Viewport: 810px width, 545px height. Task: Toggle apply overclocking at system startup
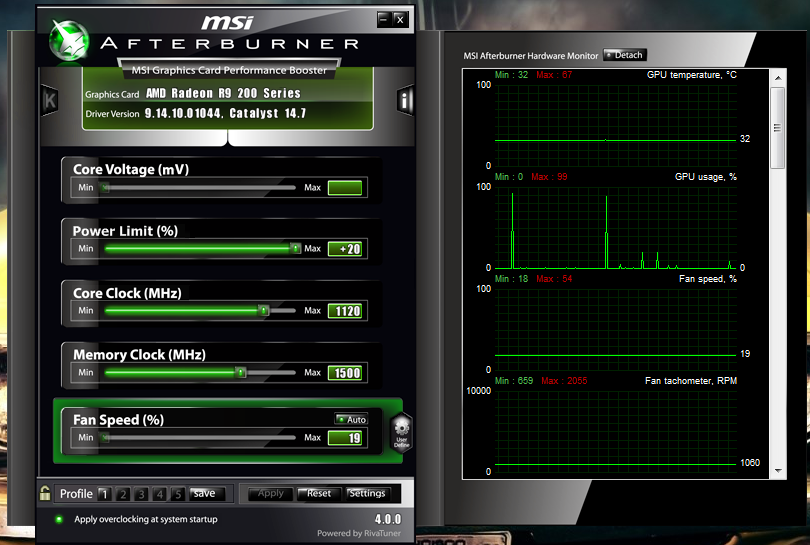(59, 519)
